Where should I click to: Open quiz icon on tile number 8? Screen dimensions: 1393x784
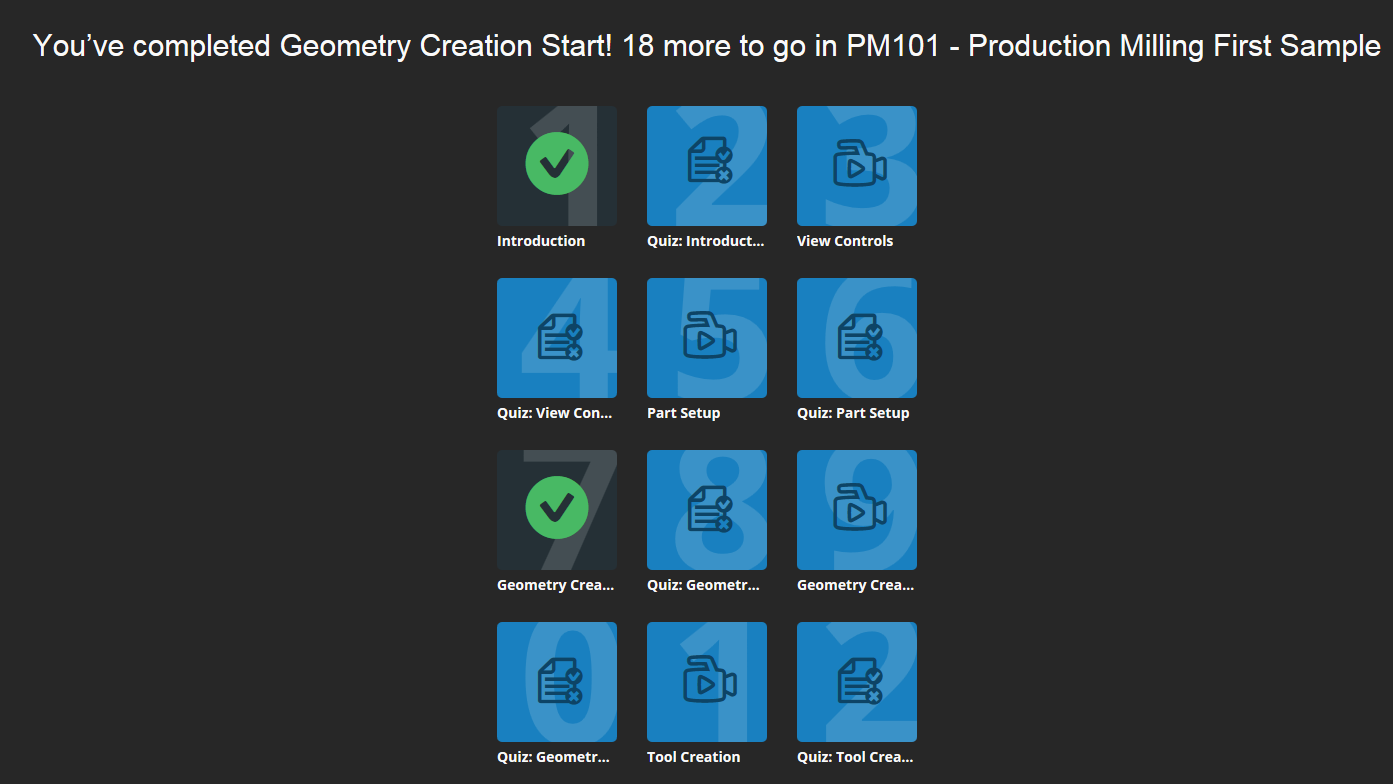pos(708,509)
